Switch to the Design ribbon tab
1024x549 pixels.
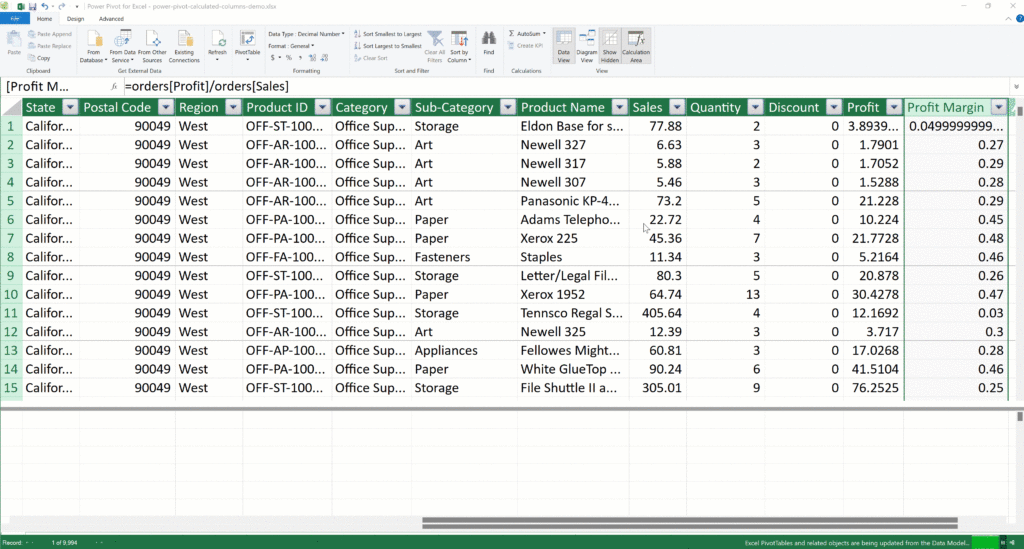75,19
